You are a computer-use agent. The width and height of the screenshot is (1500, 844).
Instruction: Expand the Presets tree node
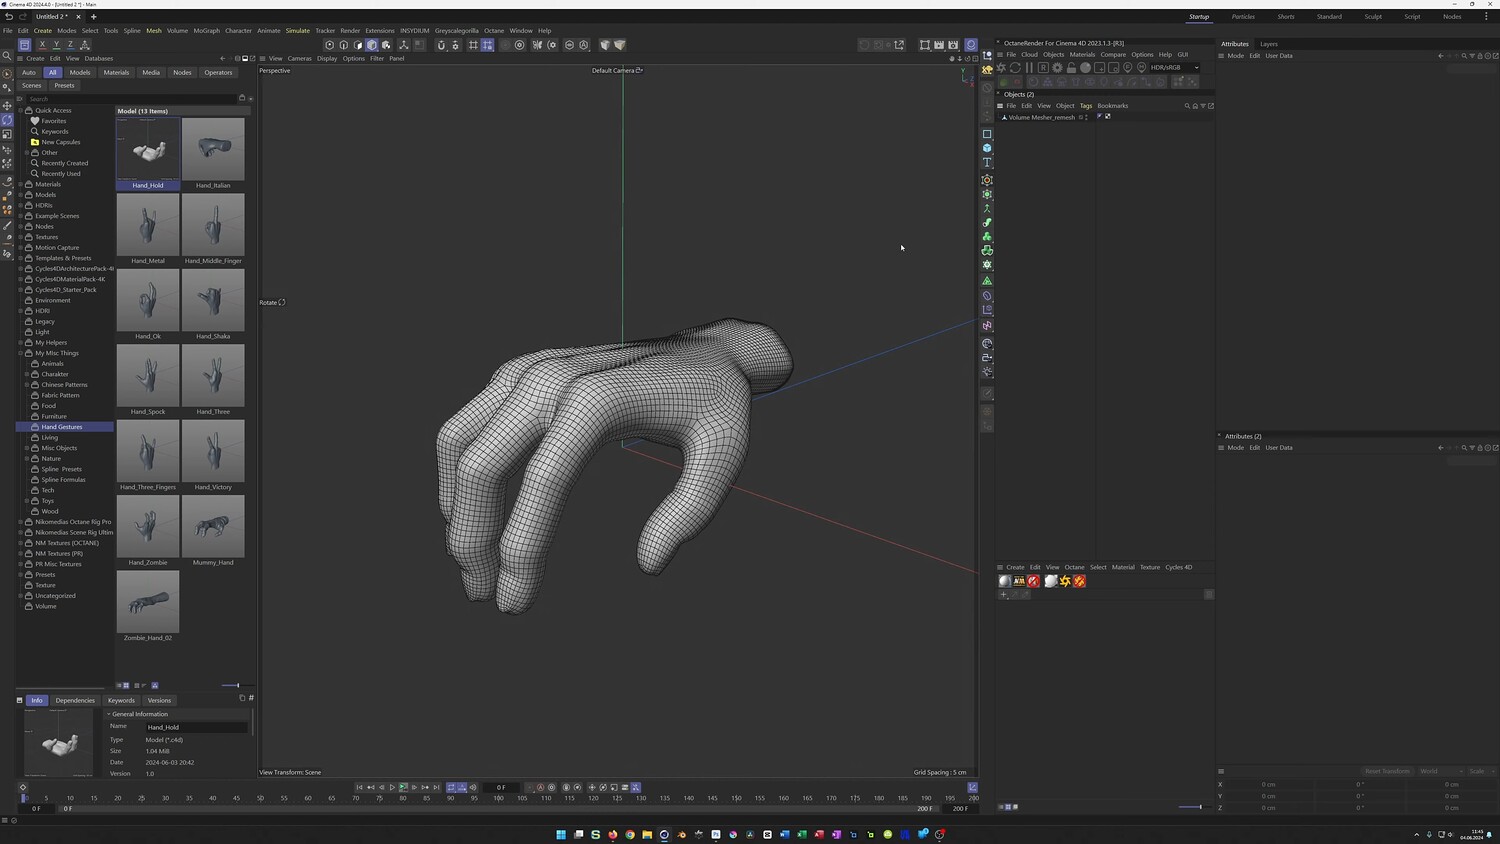[21, 574]
